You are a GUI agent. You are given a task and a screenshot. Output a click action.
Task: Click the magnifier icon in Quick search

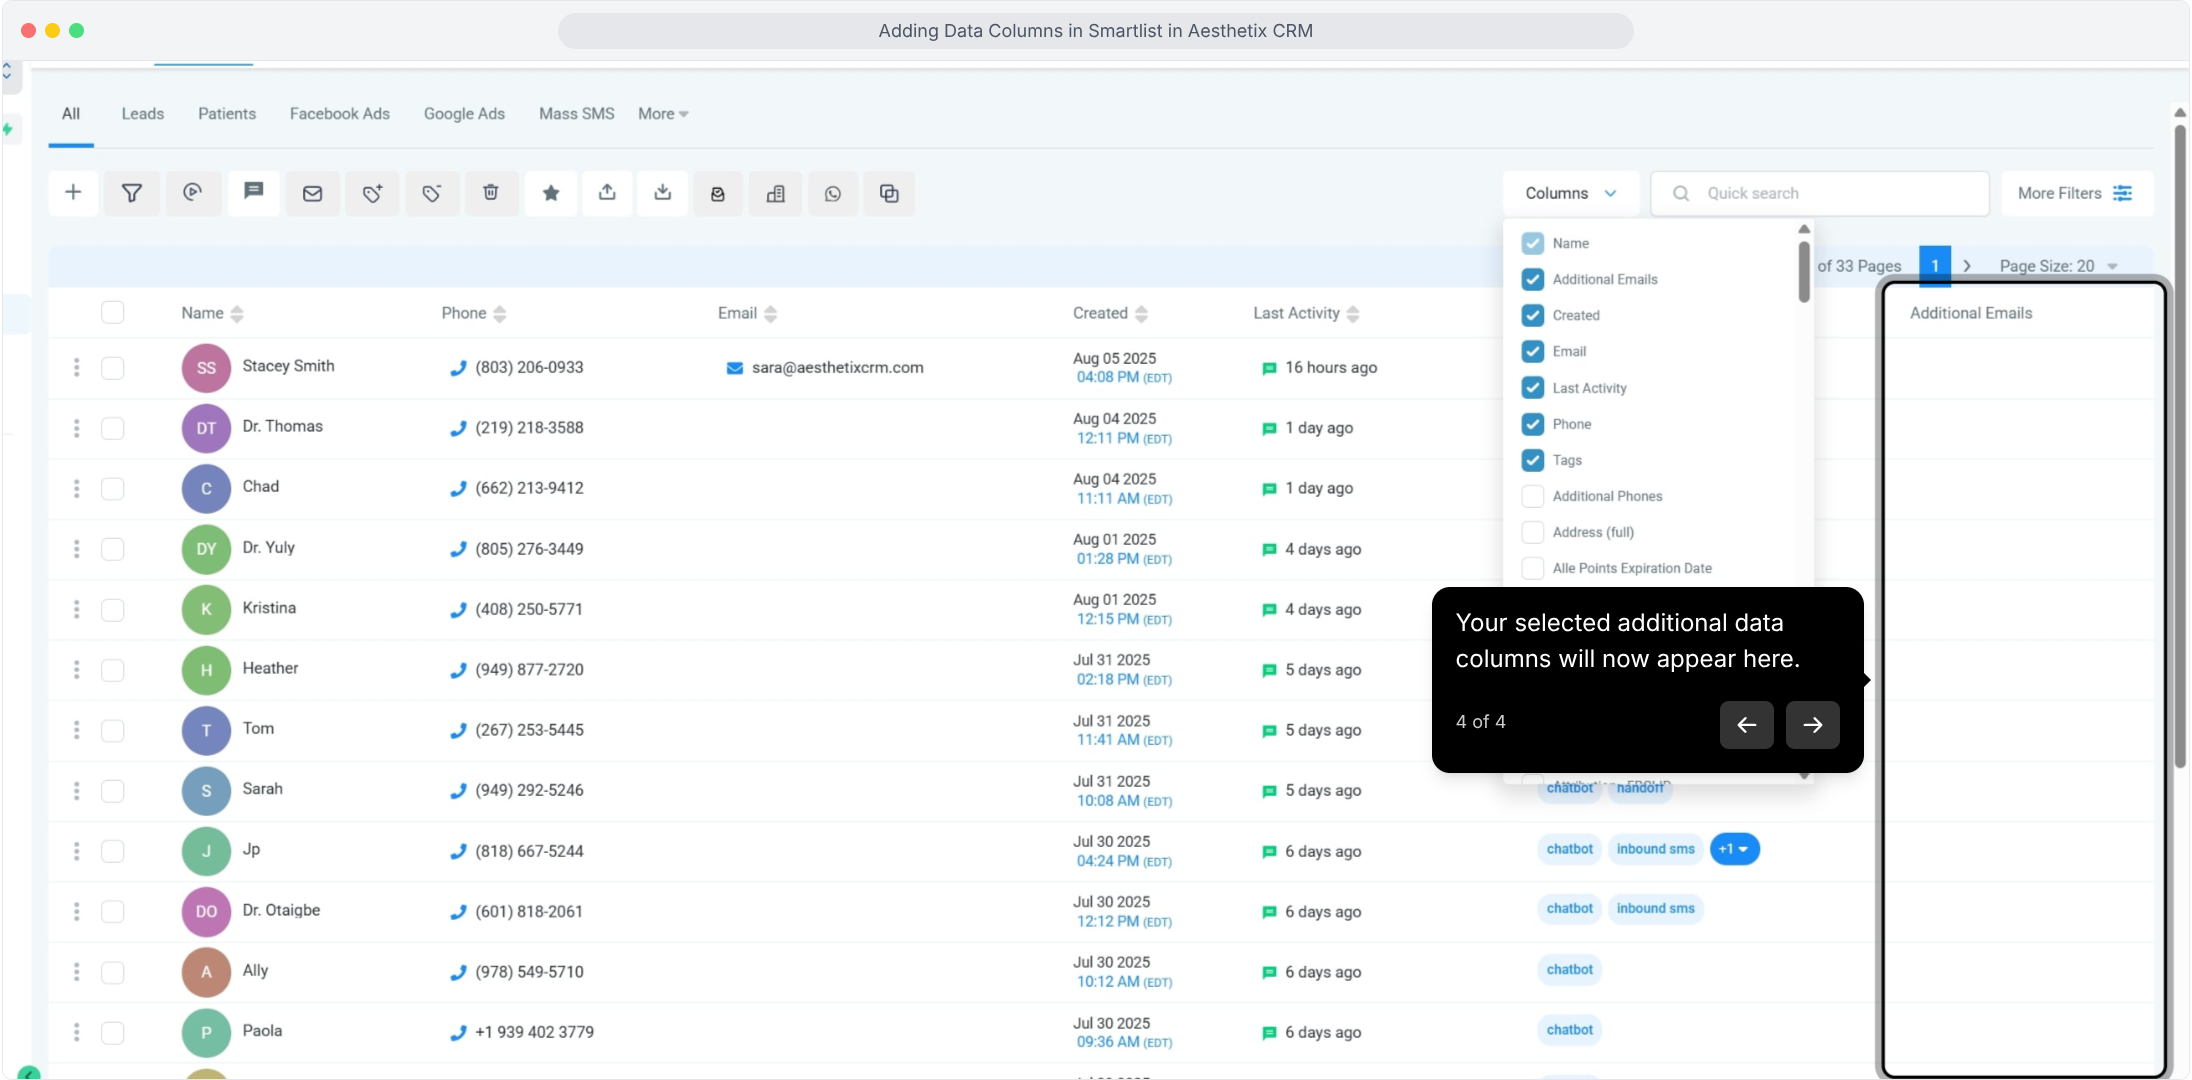point(1681,193)
